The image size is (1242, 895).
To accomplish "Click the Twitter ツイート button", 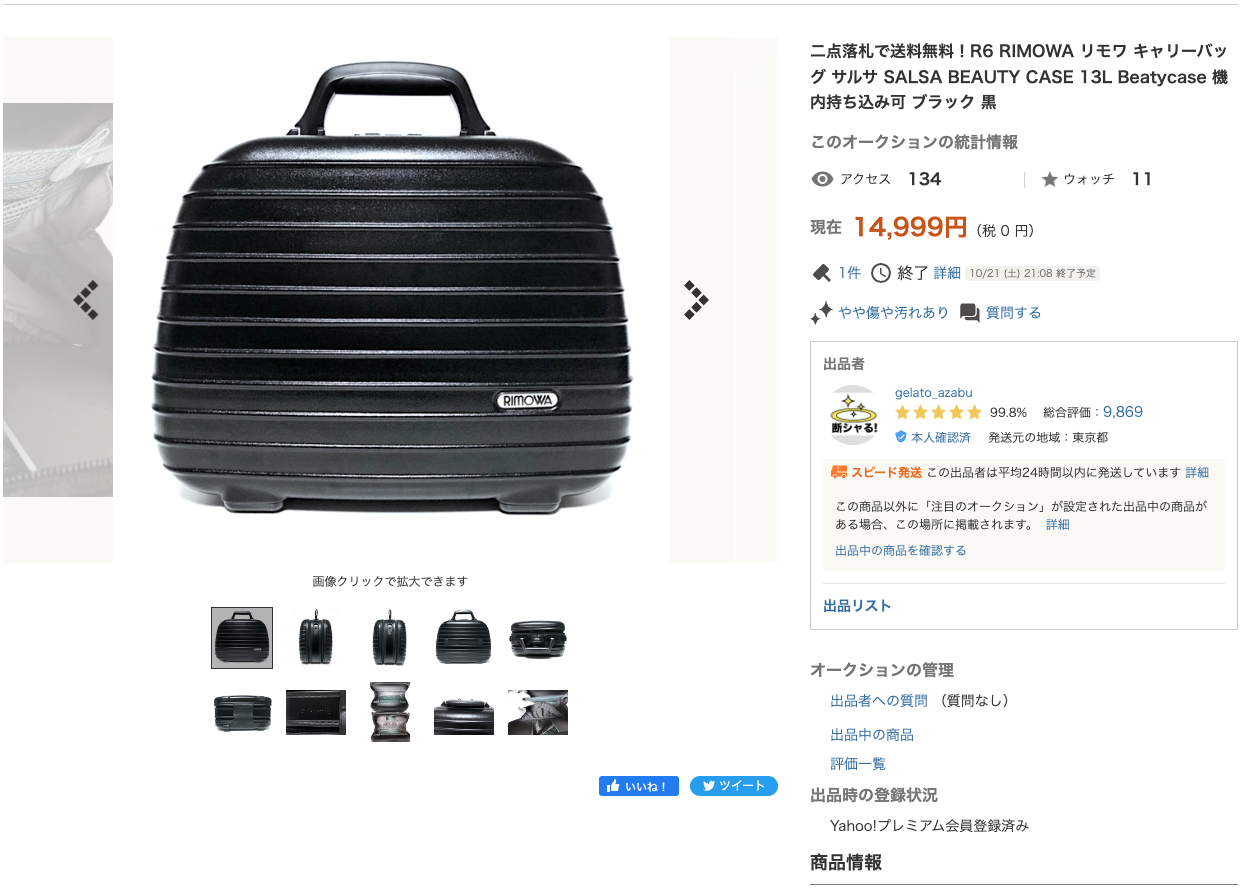I will tap(733, 786).
